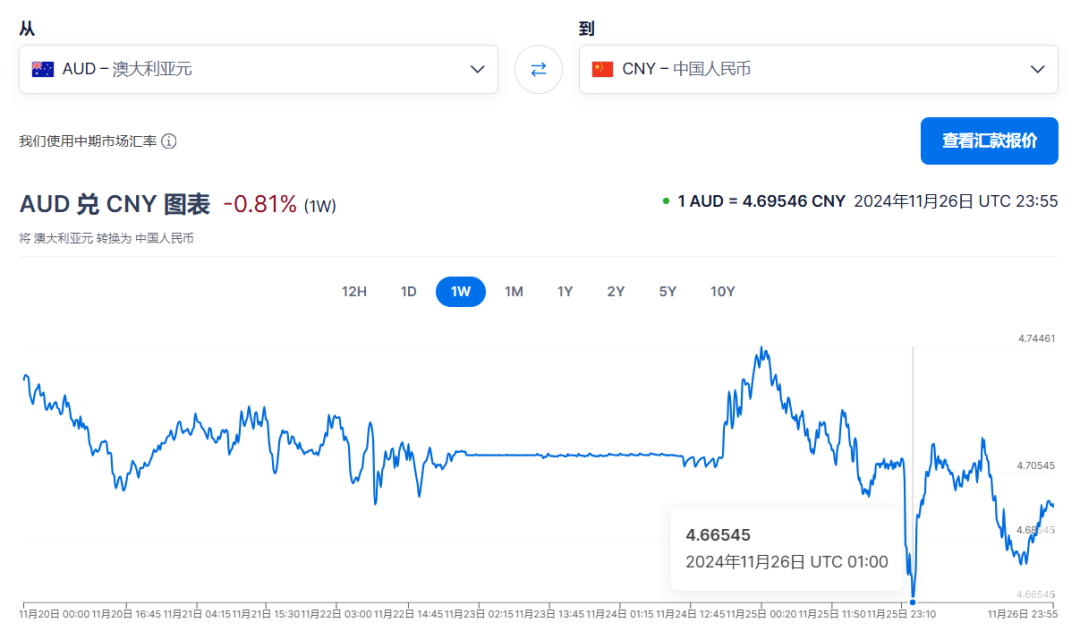Click the 11月23日 02:15 axis label
This screenshot has height=631, width=1080.
478,614
